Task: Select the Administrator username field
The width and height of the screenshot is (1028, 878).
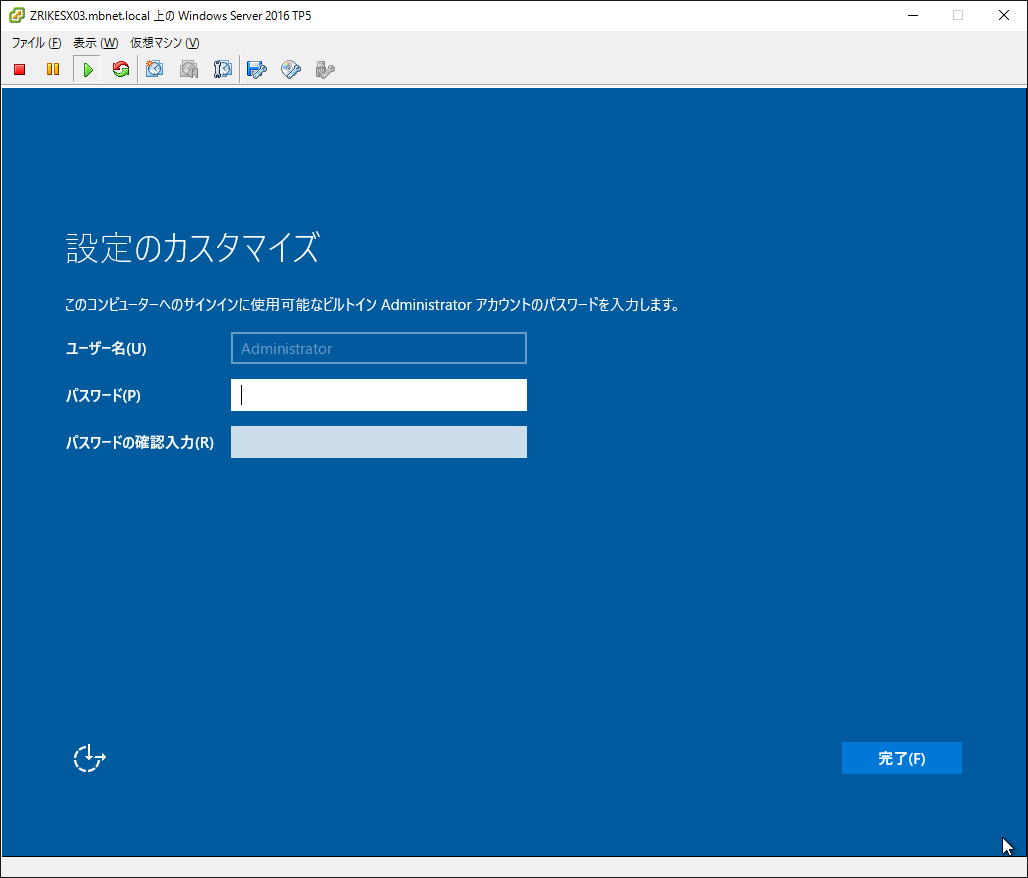Action: (378, 348)
